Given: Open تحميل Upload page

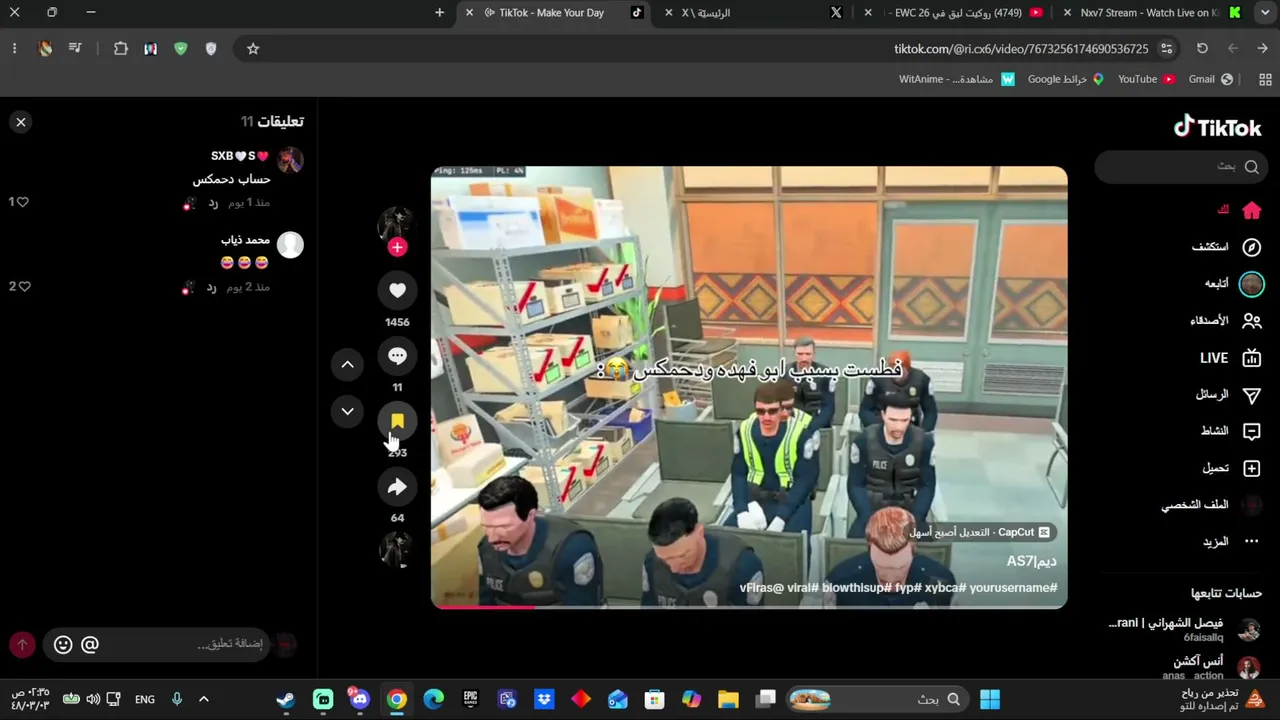Looking at the screenshot, I should pos(1231,468).
